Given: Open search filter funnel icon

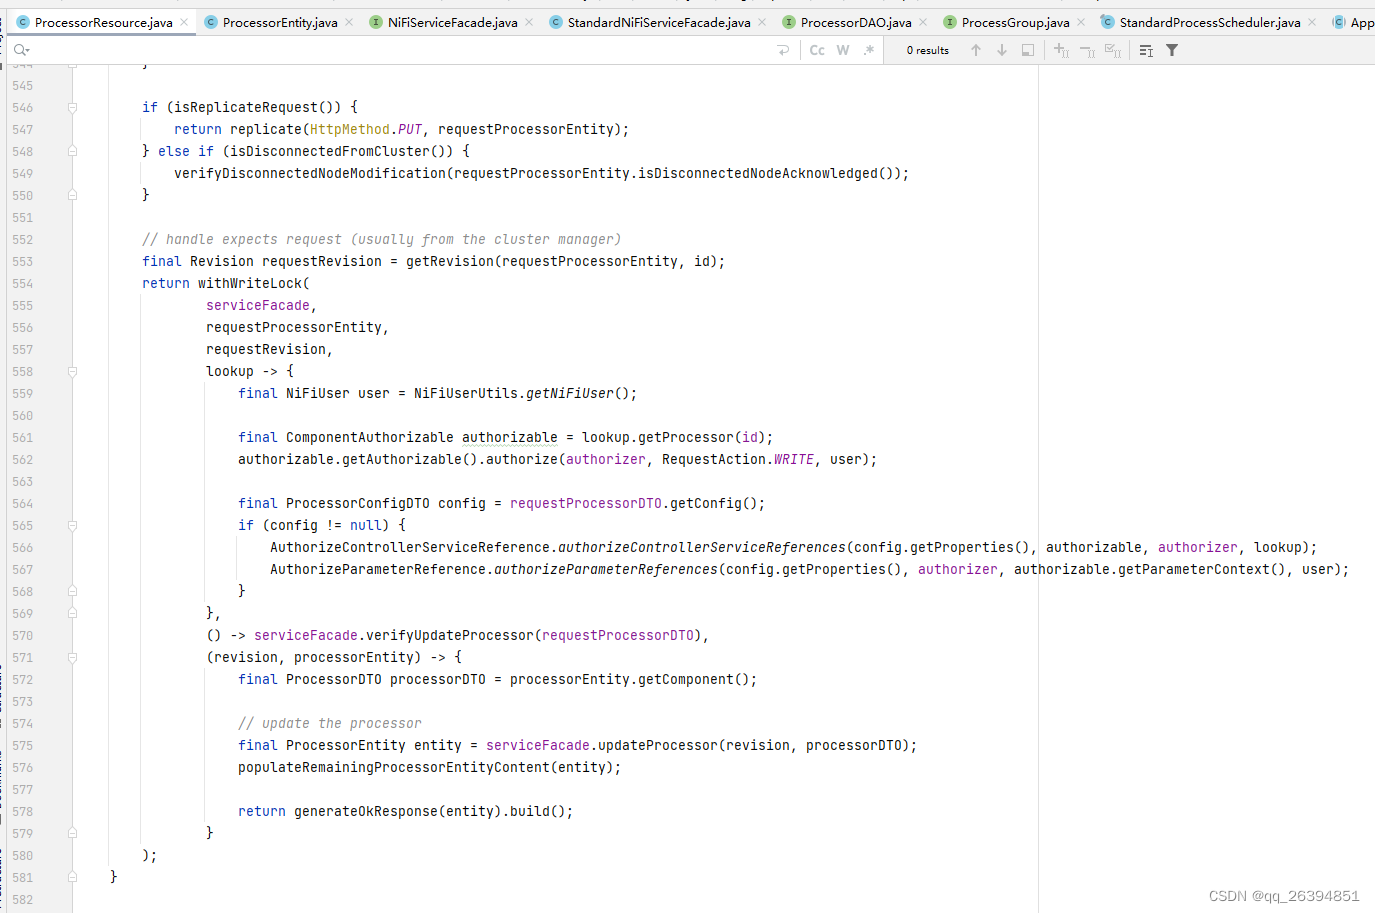Looking at the screenshot, I should pos(1172,50).
